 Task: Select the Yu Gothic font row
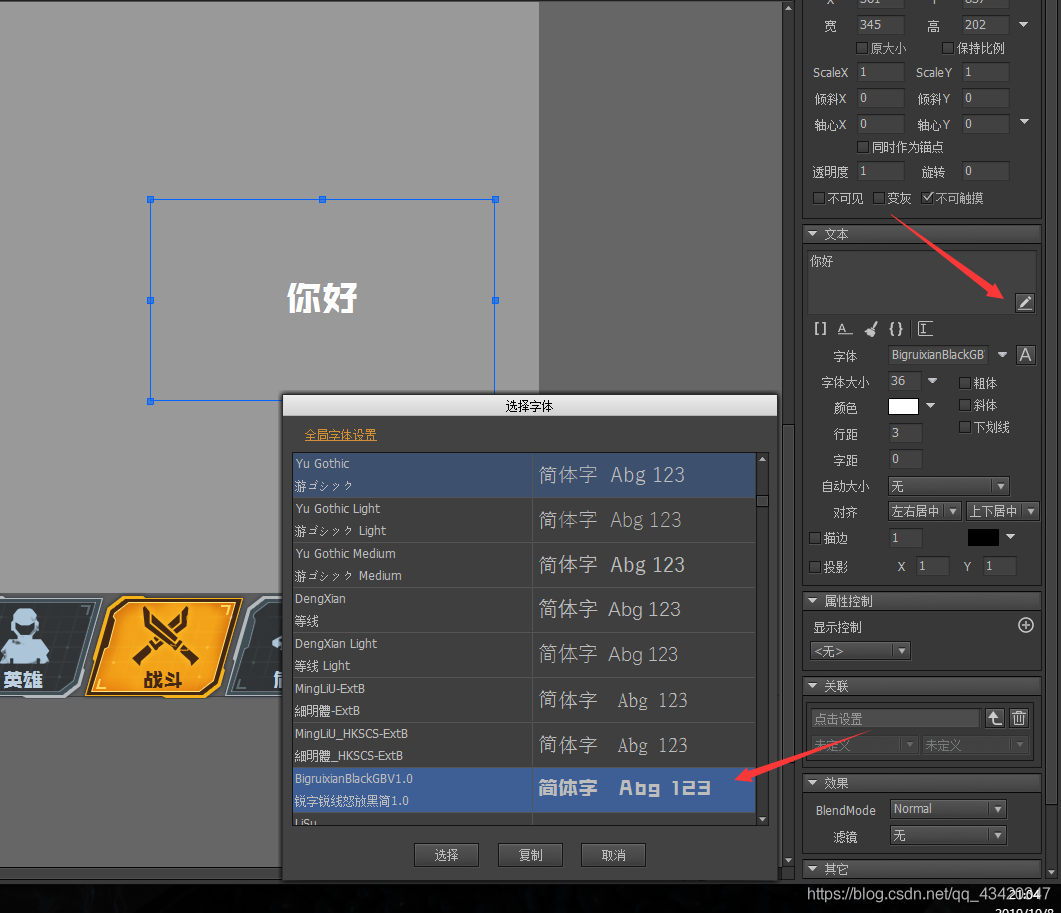(x=524, y=475)
